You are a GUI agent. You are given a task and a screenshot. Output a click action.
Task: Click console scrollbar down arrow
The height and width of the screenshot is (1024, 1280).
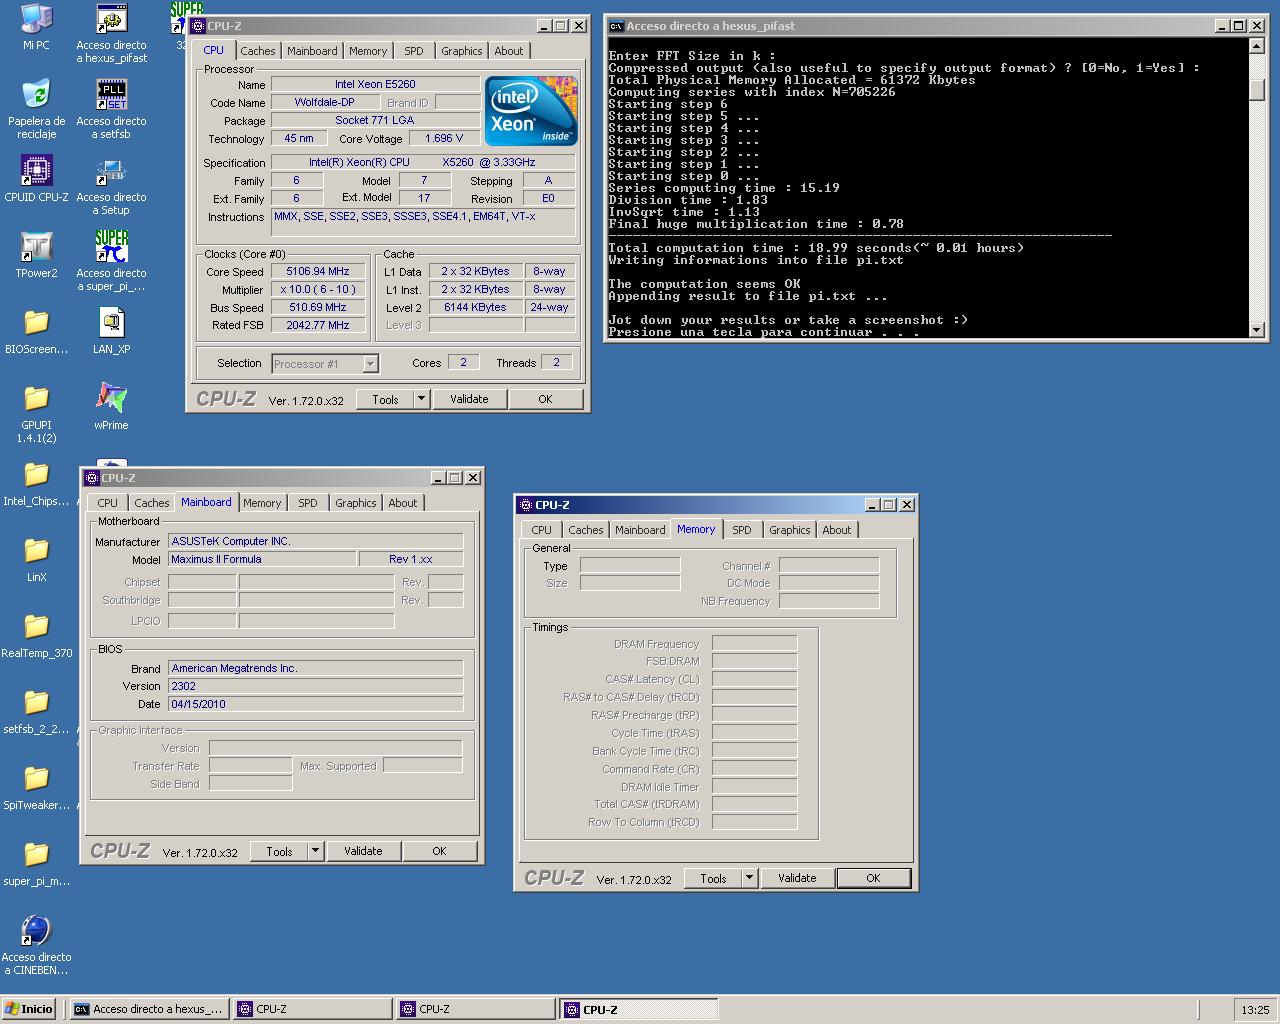1257,329
